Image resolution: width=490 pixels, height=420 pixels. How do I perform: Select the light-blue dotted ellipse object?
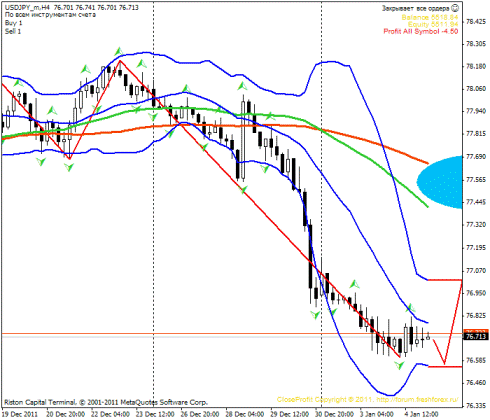440,182
